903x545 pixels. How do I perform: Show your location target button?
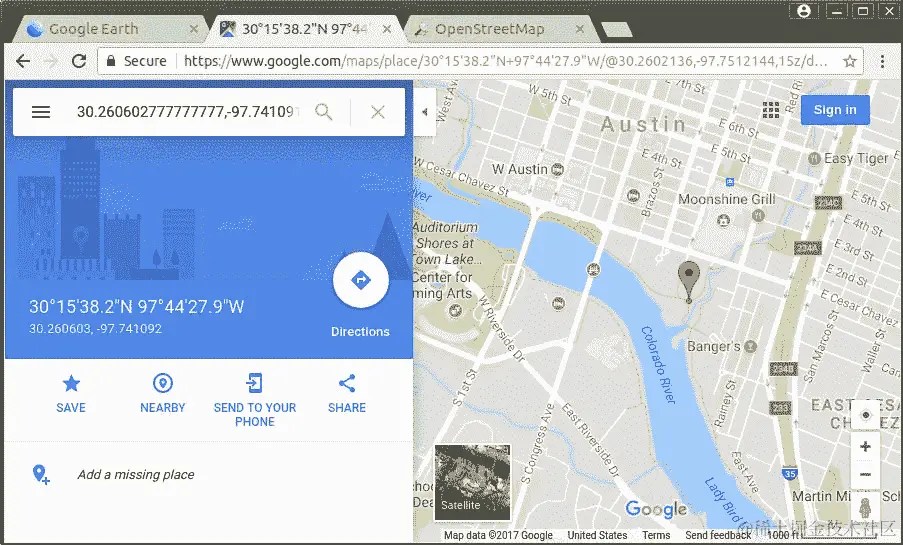coord(865,415)
